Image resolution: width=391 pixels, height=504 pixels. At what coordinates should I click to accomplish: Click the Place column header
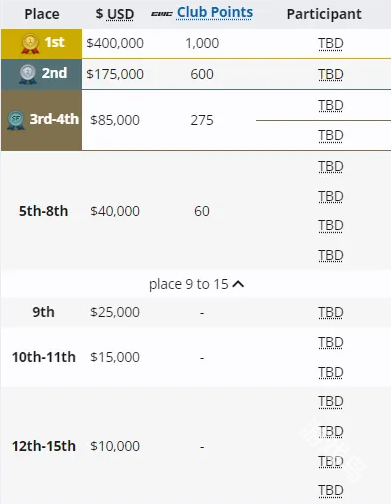42,14
